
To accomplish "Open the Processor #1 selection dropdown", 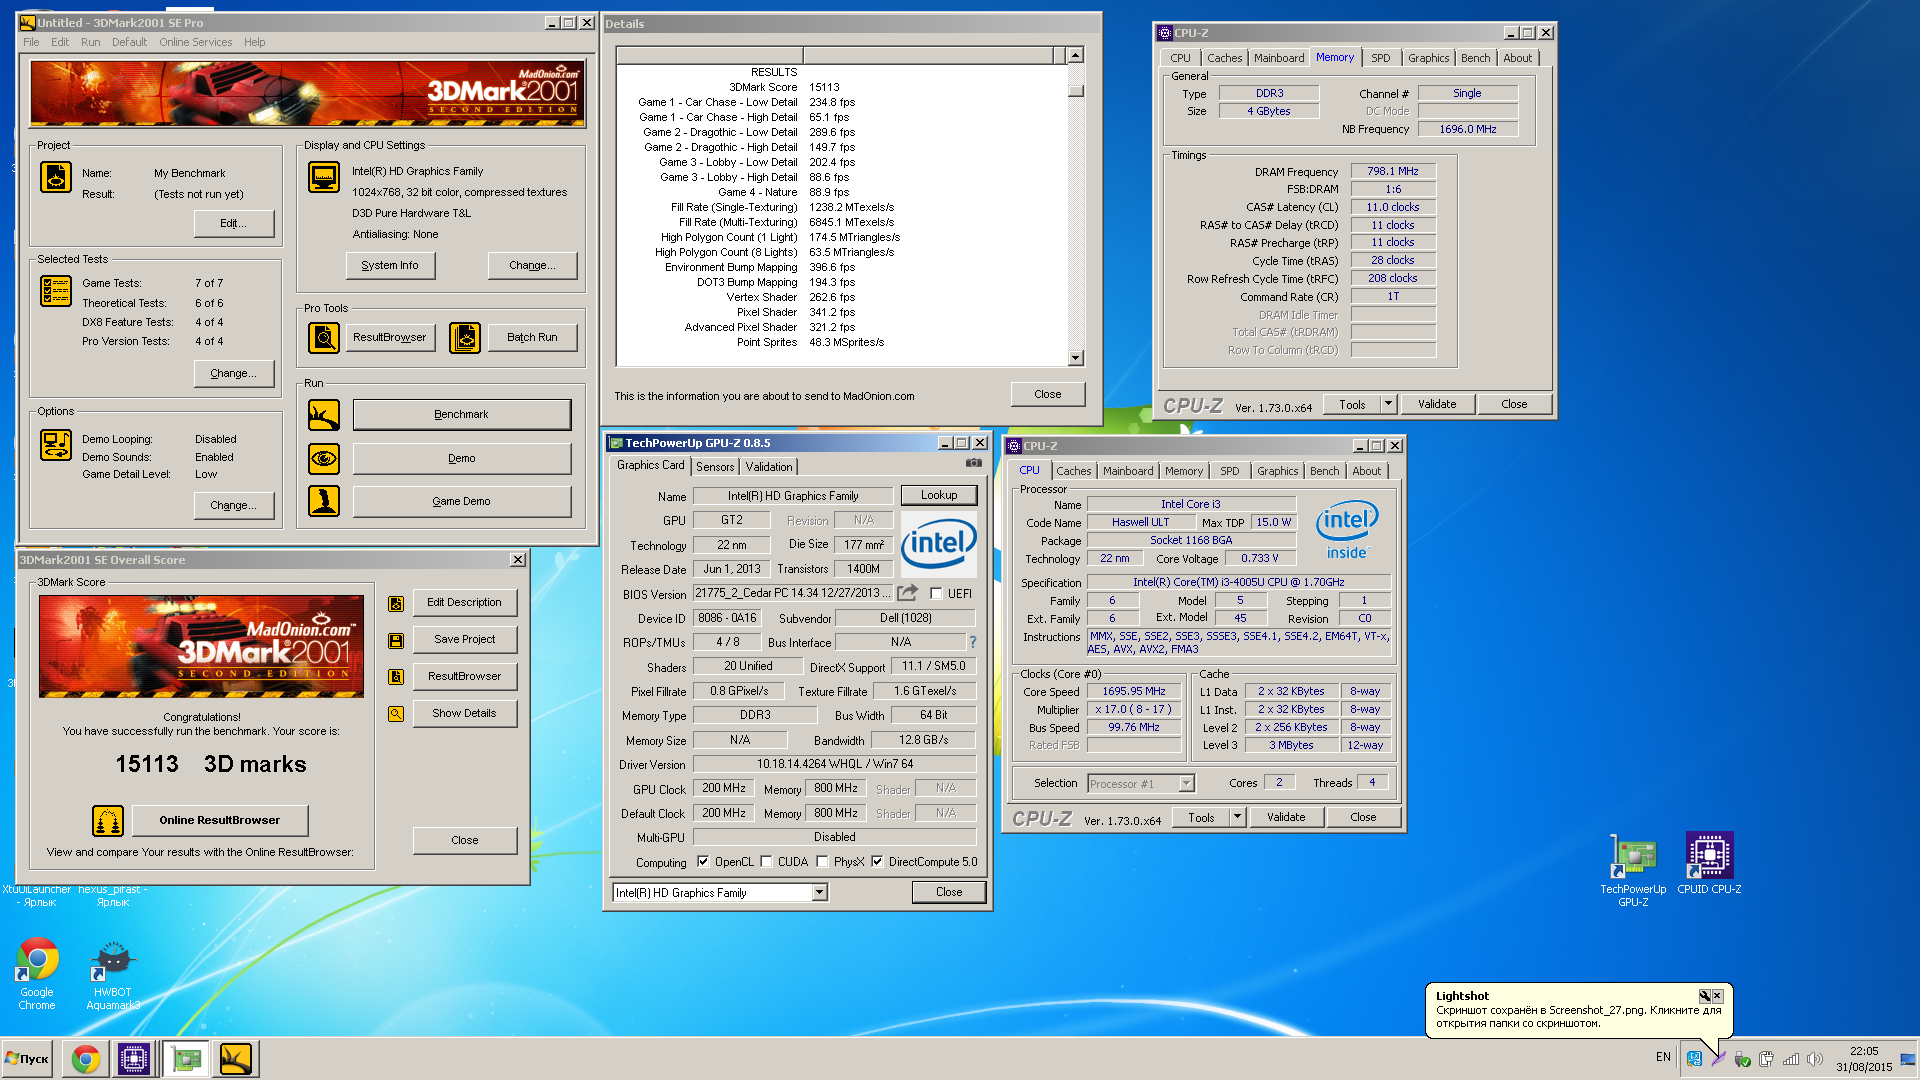I will (1186, 784).
